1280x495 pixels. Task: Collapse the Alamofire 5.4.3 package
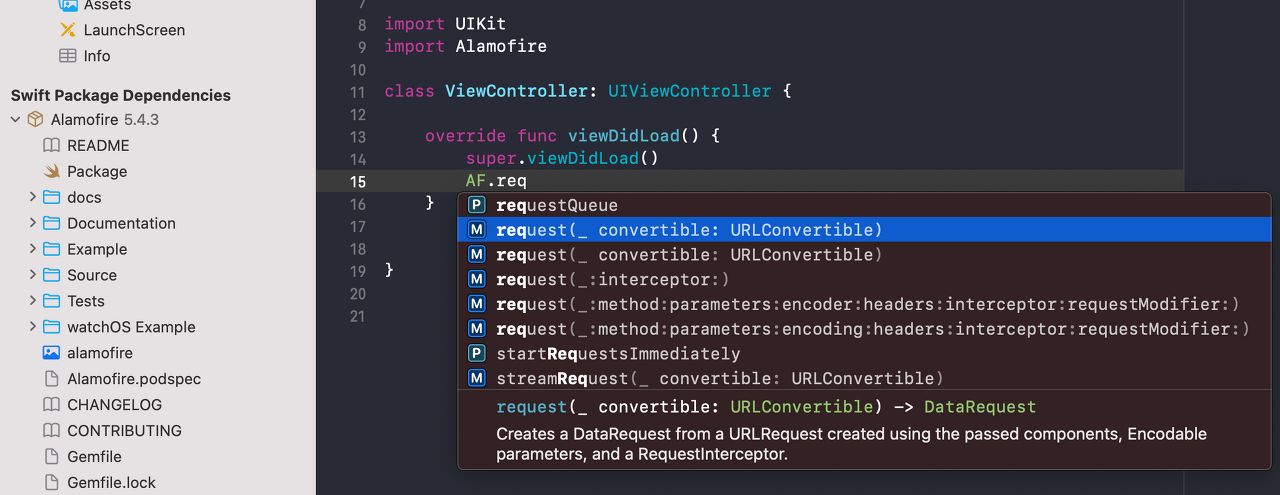coord(15,120)
